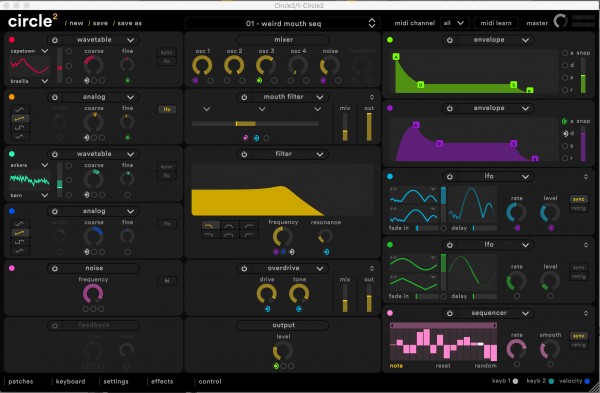Click the 'new' patch button

(76, 23)
